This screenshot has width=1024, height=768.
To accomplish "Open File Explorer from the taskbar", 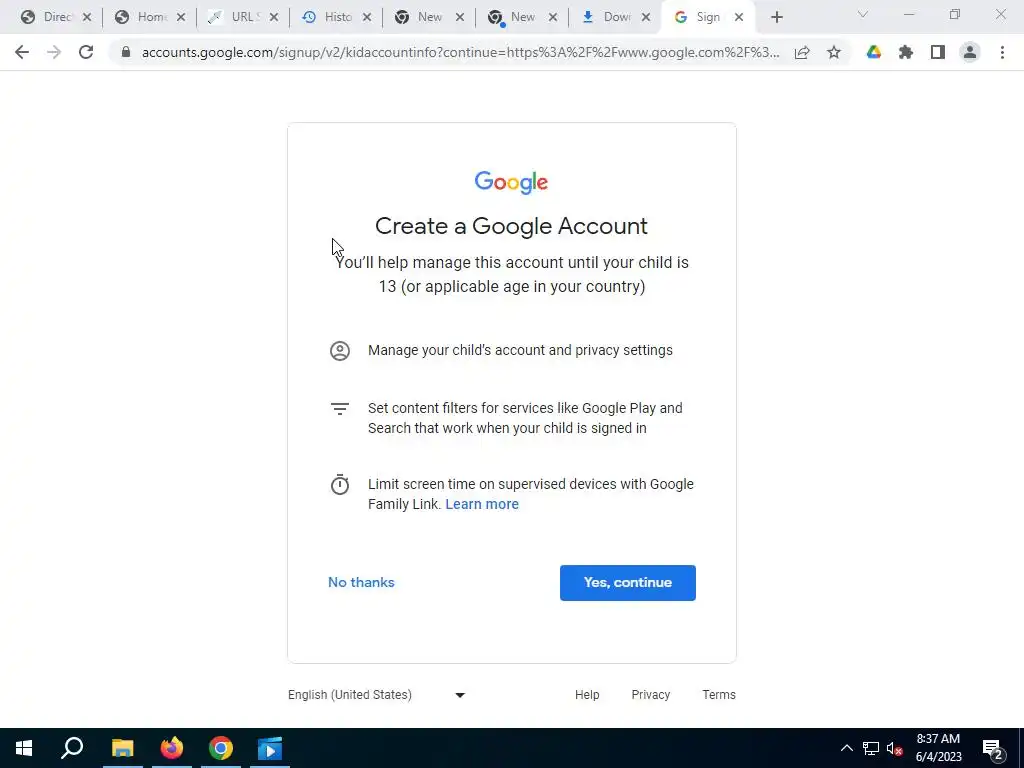I will pos(122,748).
